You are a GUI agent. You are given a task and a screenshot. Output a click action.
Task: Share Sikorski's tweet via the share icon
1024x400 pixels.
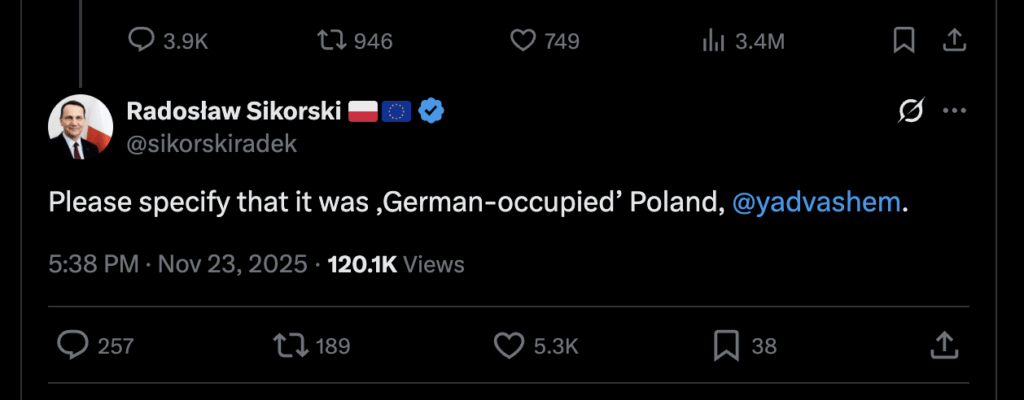click(943, 345)
